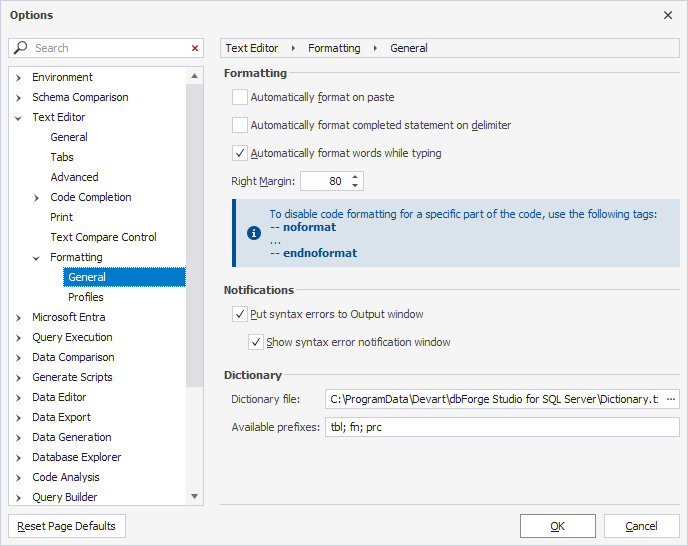Expand the Query Execution node
This screenshot has height=546, width=688.
tap(18, 338)
